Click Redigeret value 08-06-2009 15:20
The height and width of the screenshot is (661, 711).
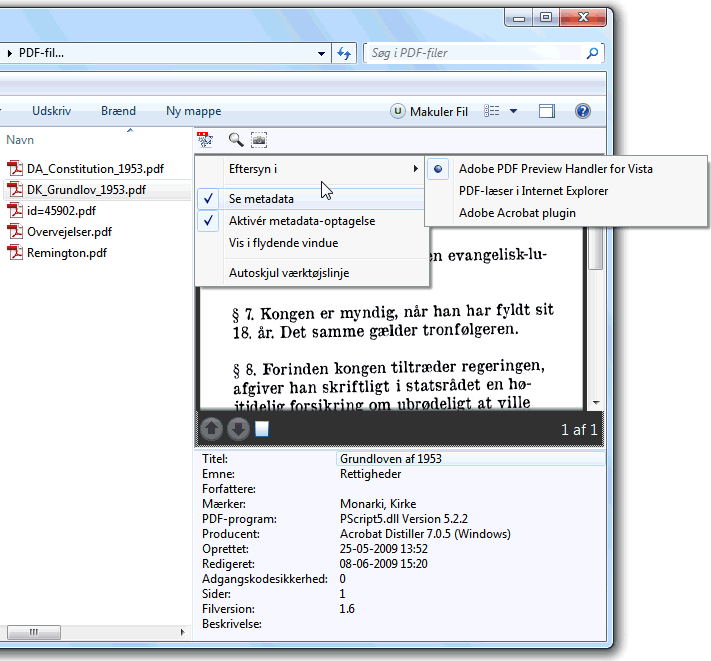384,564
